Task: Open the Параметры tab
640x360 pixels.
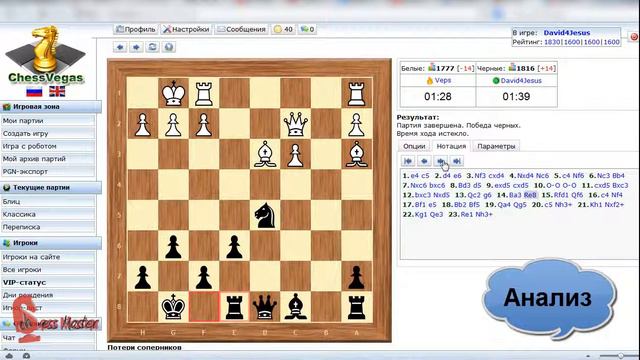Action: [x=496, y=146]
